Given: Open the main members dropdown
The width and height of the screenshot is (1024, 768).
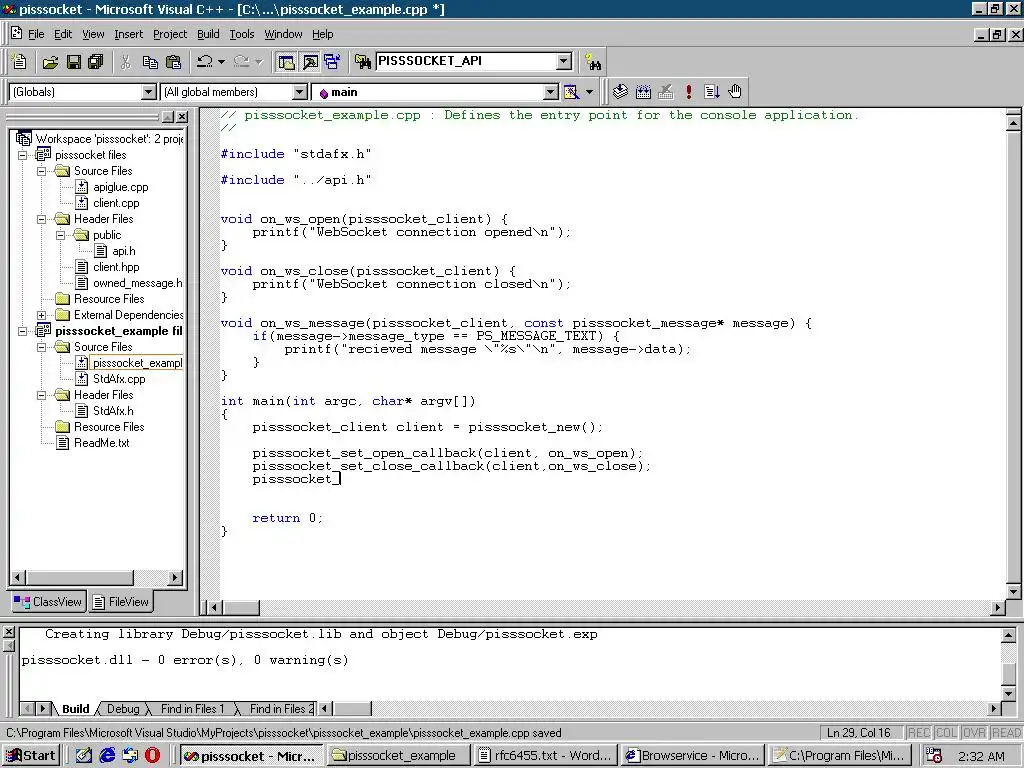Looking at the screenshot, I should coord(551,92).
